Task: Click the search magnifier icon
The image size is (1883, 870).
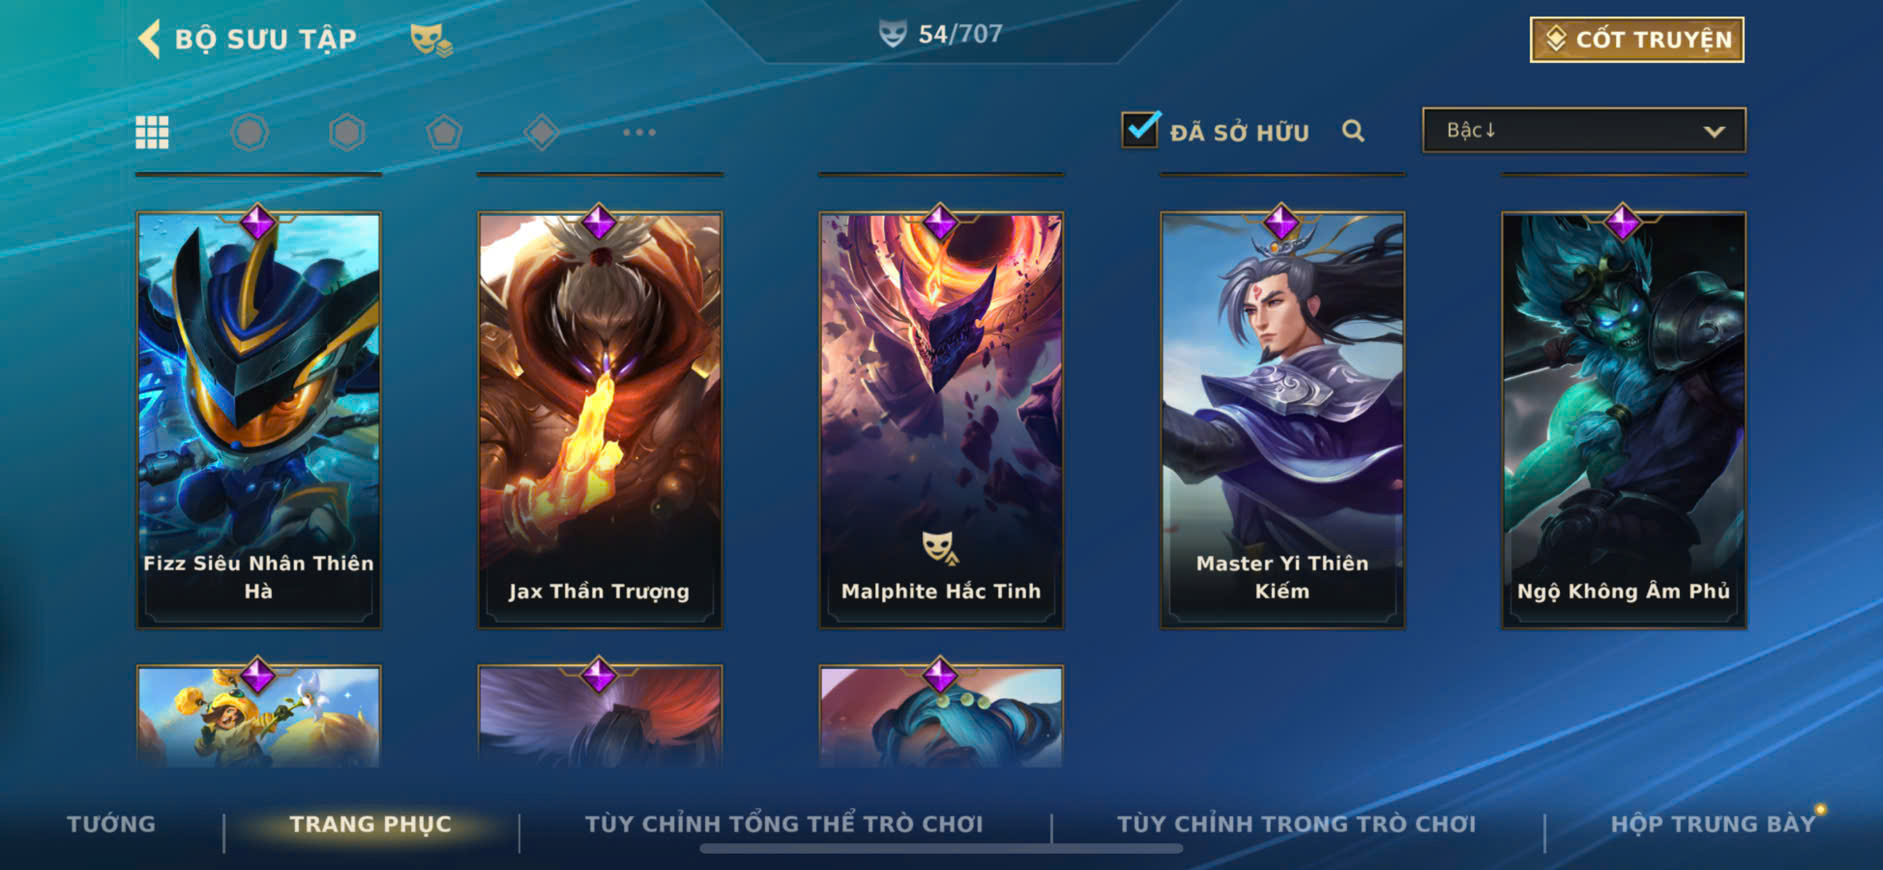Action: (1353, 131)
